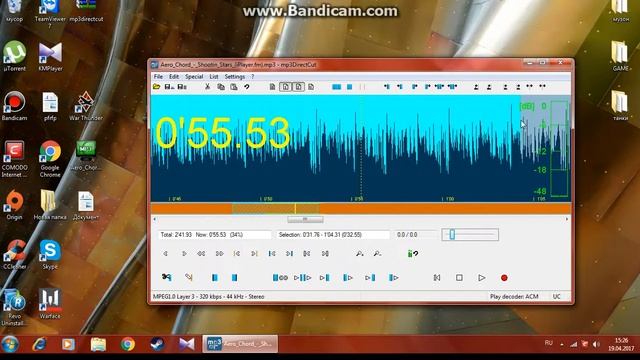Open Bandicam desktop icon
This screenshot has height=360, width=640.
click(14, 106)
